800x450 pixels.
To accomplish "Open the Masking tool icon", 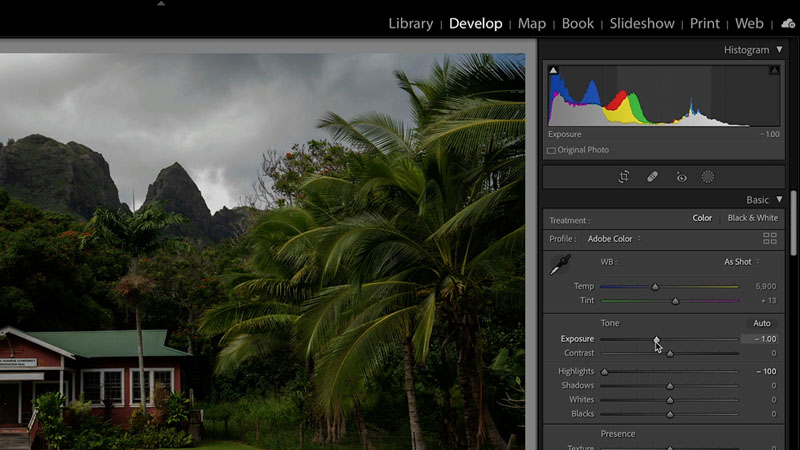I will tap(708, 177).
